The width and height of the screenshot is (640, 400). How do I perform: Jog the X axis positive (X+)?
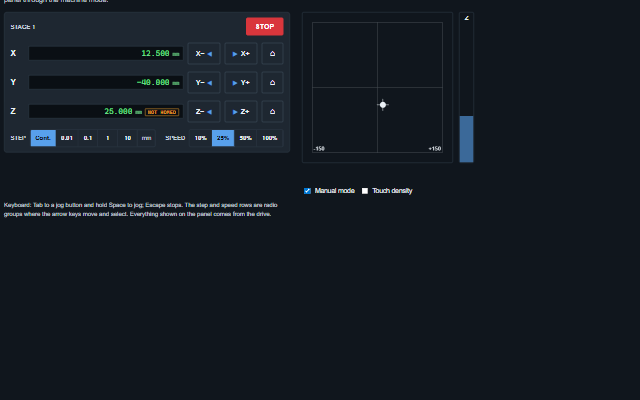tap(241, 53)
